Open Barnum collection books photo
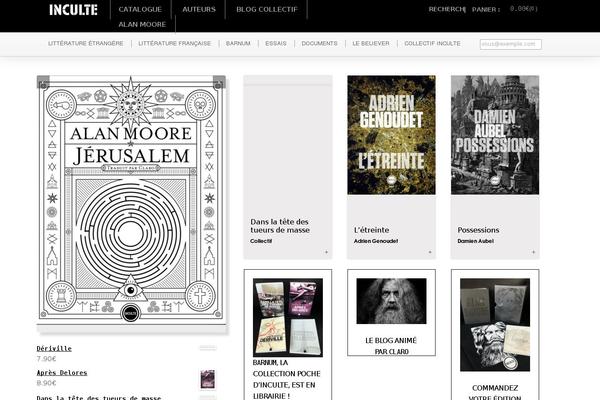Screen dimensions: 600x400 pos(288,317)
